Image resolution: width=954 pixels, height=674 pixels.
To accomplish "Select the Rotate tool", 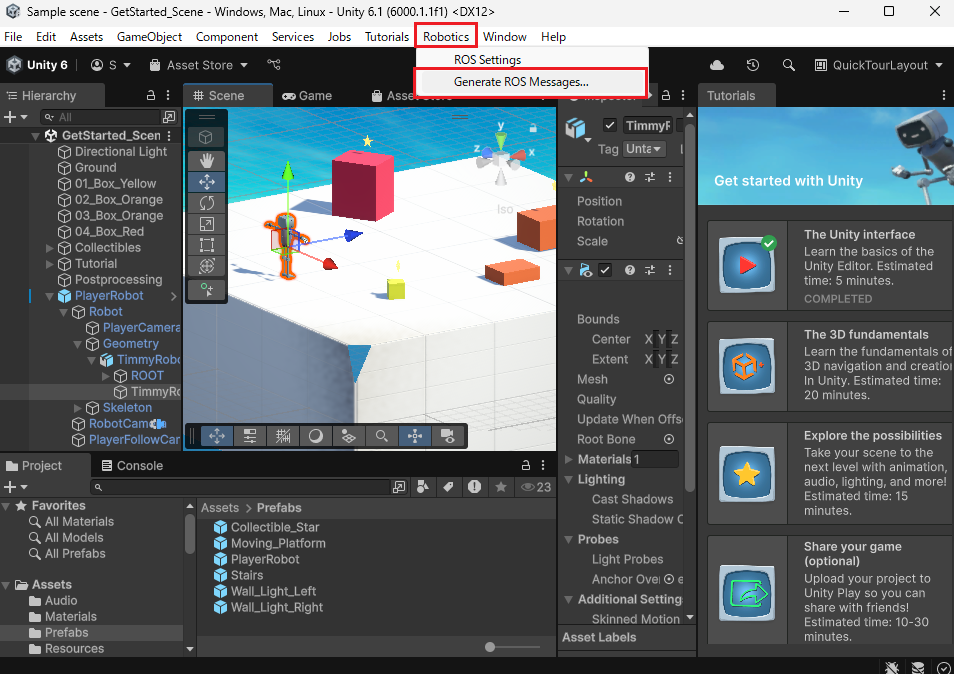I will click(206, 203).
